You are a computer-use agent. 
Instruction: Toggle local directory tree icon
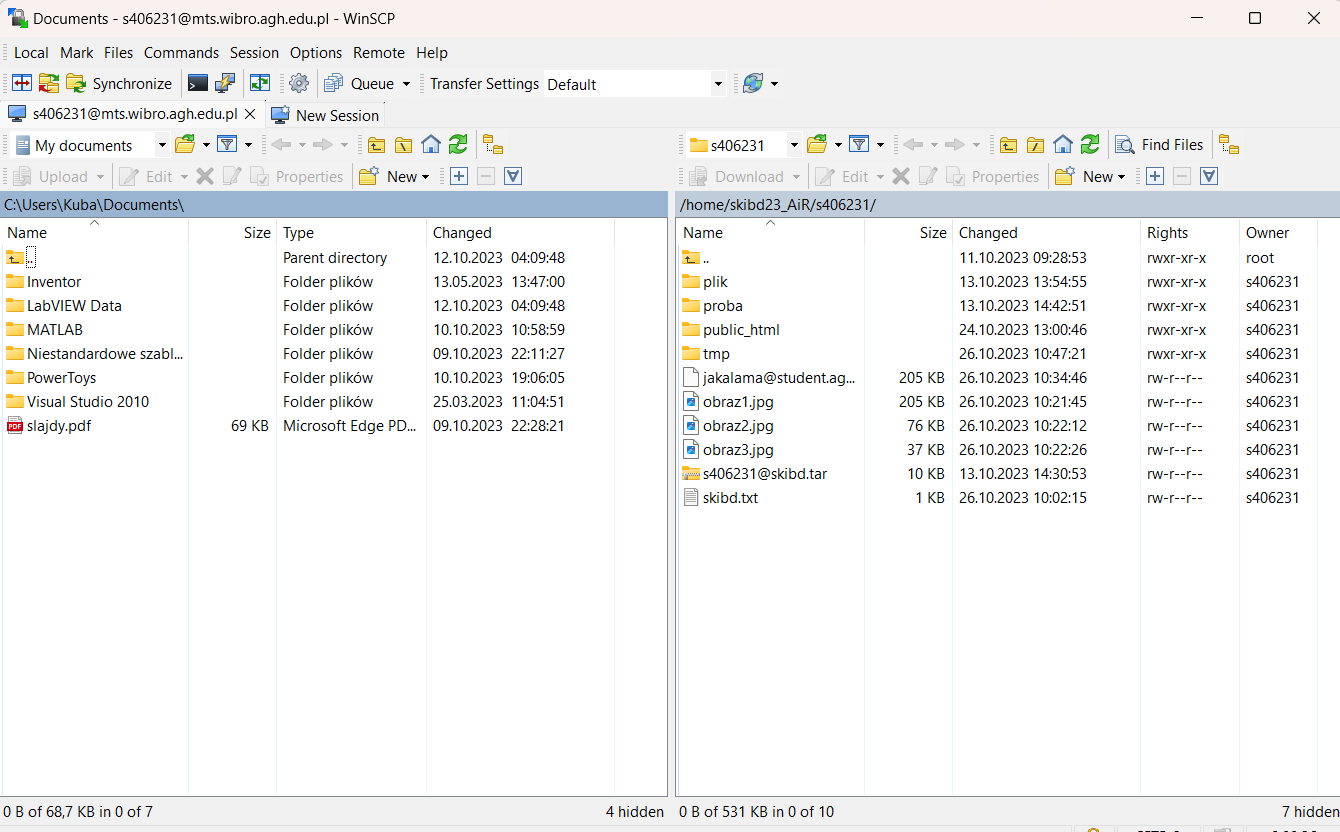coord(493,145)
